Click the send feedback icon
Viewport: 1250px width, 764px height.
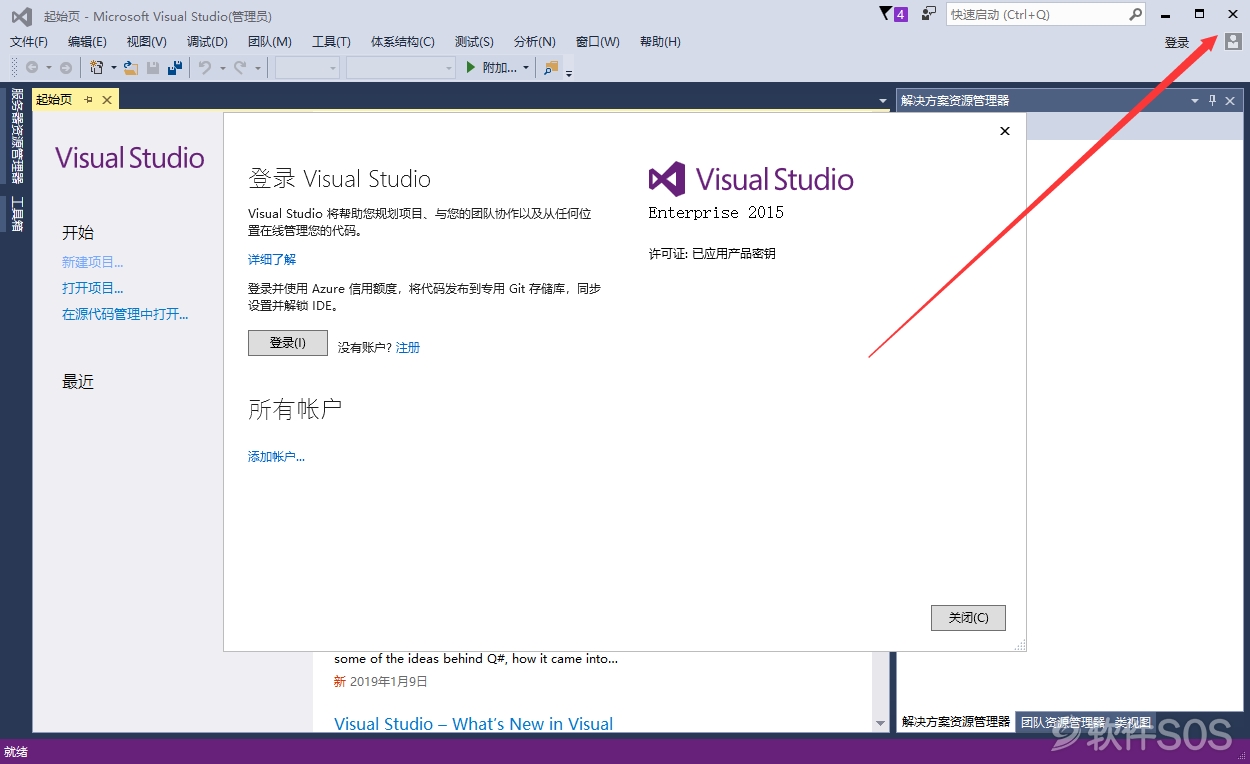point(929,14)
